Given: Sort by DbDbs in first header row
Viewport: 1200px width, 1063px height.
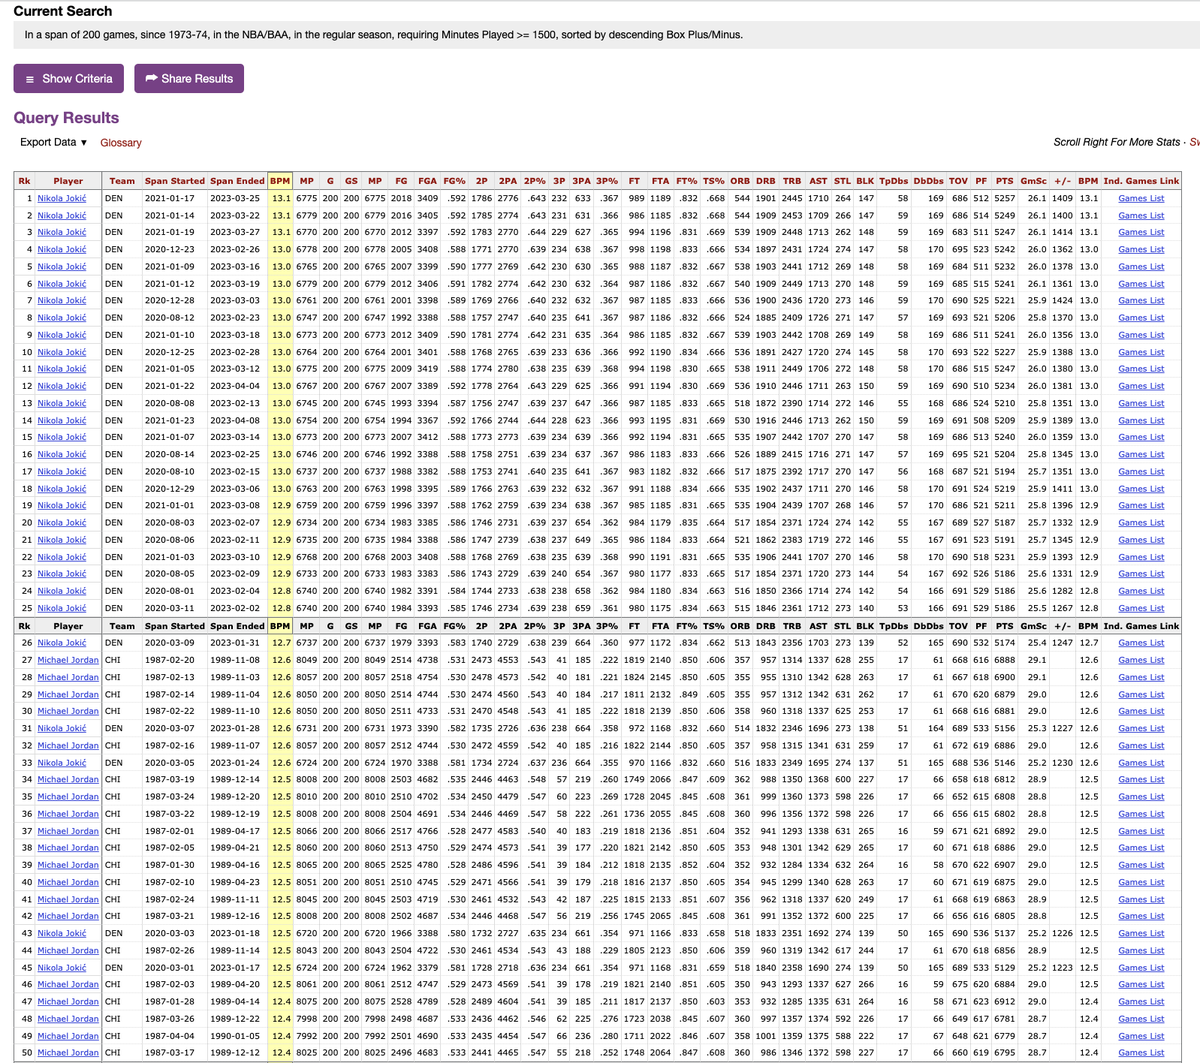Looking at the screenshot, I should (928, 181).
